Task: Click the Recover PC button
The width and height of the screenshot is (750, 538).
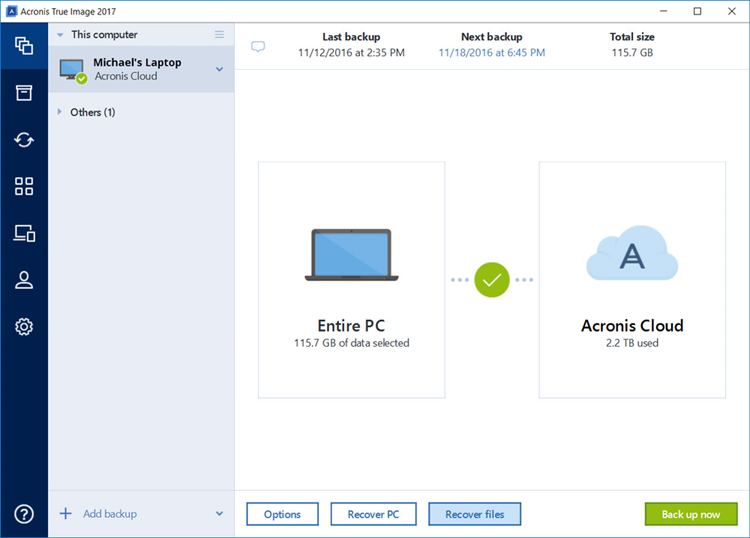Action: point(373,514)
